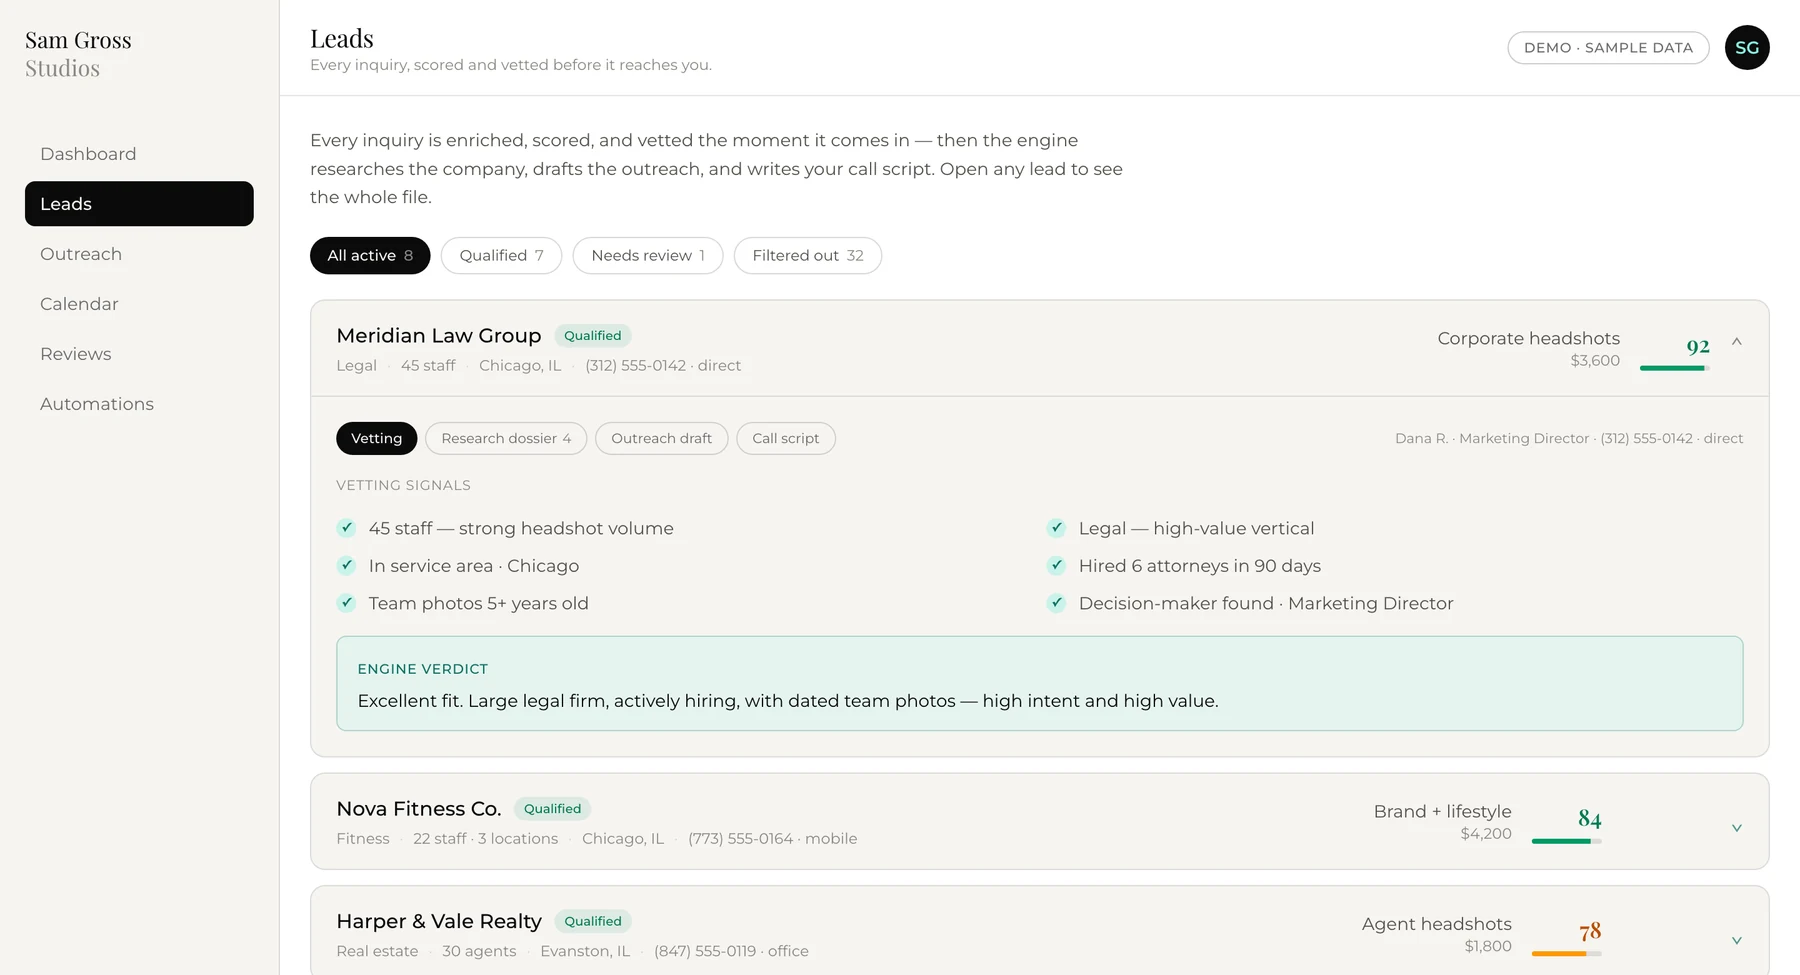Show Filtered out leads

coord(808,256)
